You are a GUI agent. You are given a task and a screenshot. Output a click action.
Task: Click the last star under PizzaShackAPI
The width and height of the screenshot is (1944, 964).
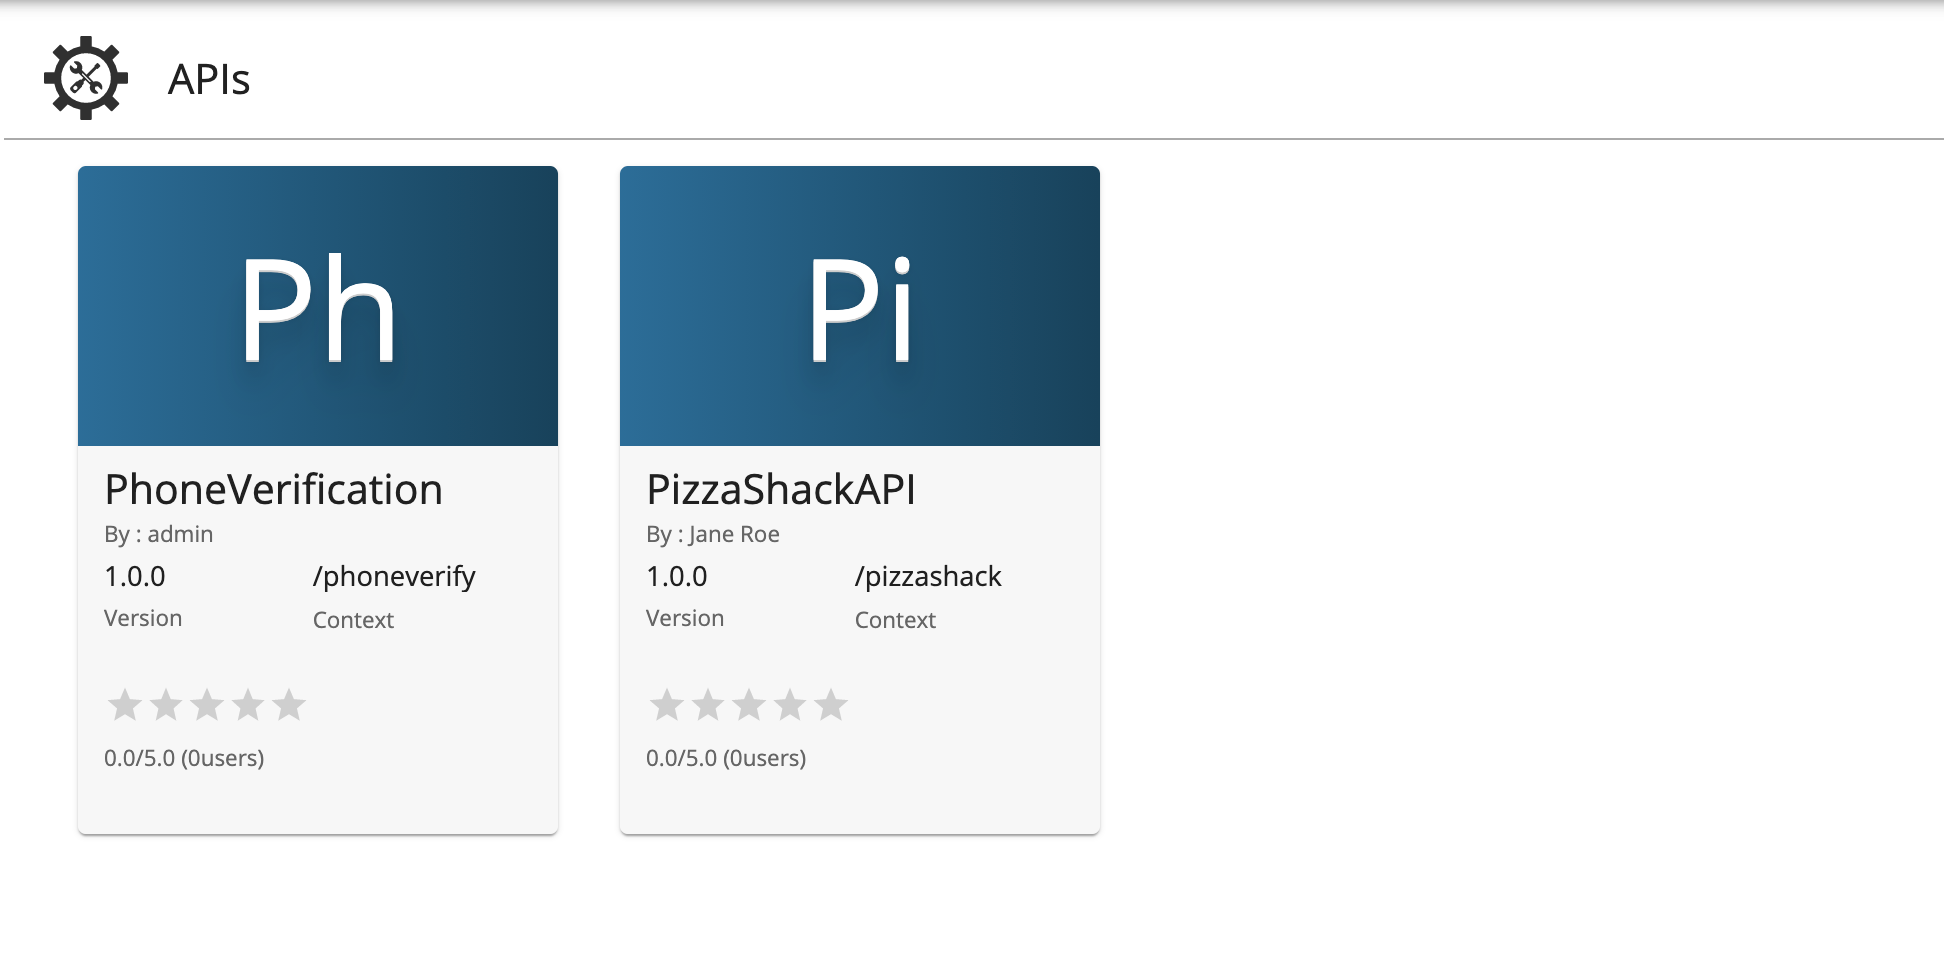coord(830,705)
